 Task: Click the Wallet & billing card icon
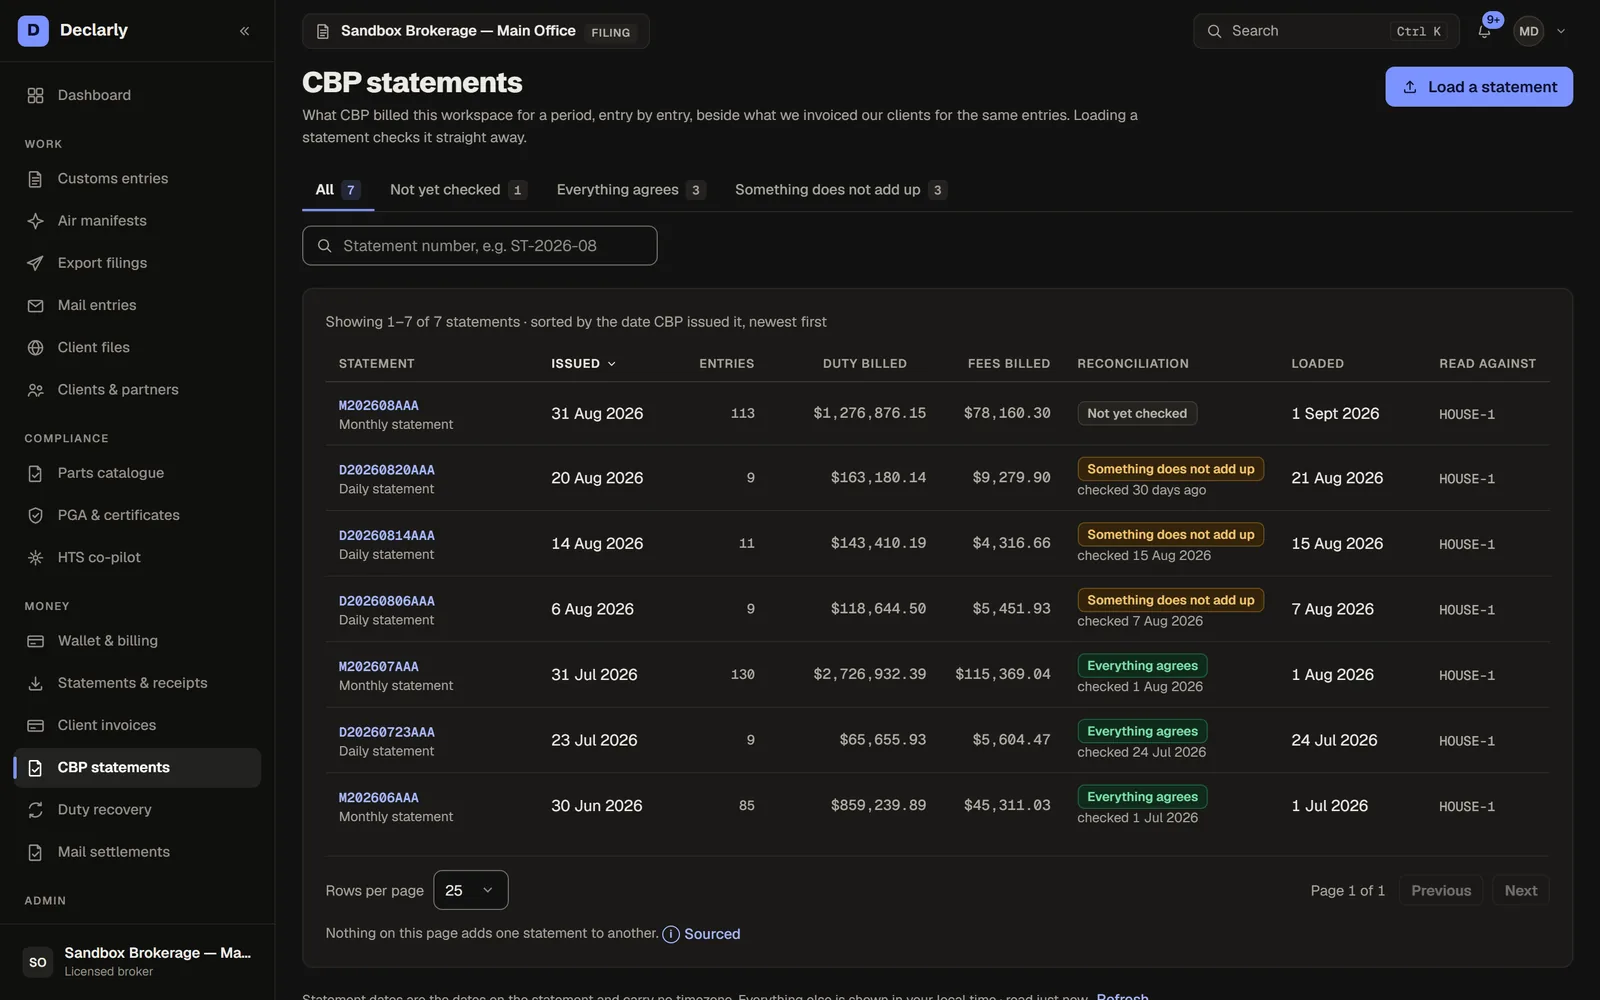click(x=35, y=641)
